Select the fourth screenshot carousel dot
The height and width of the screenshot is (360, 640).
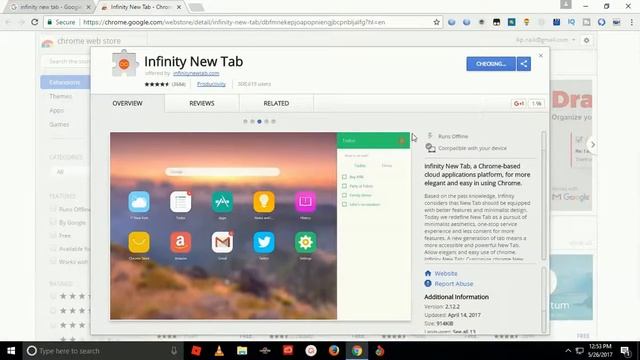[266, 121]
